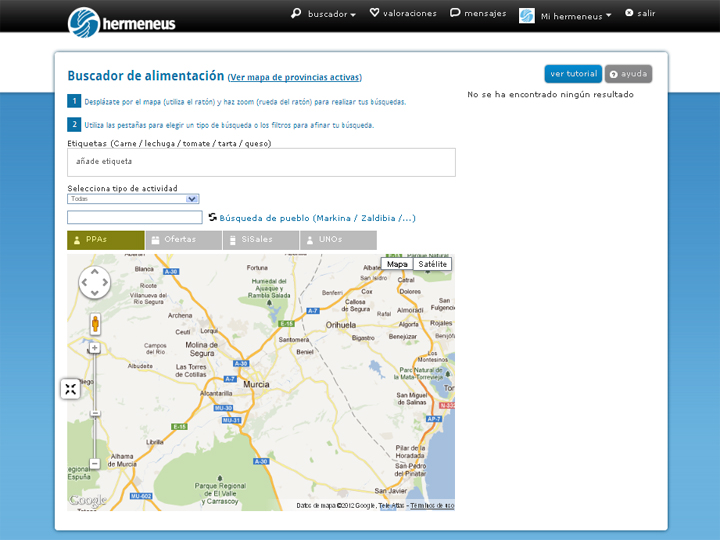Zoom out with the map minus button
The image size is (720, 540).
[x=95, y=463]
